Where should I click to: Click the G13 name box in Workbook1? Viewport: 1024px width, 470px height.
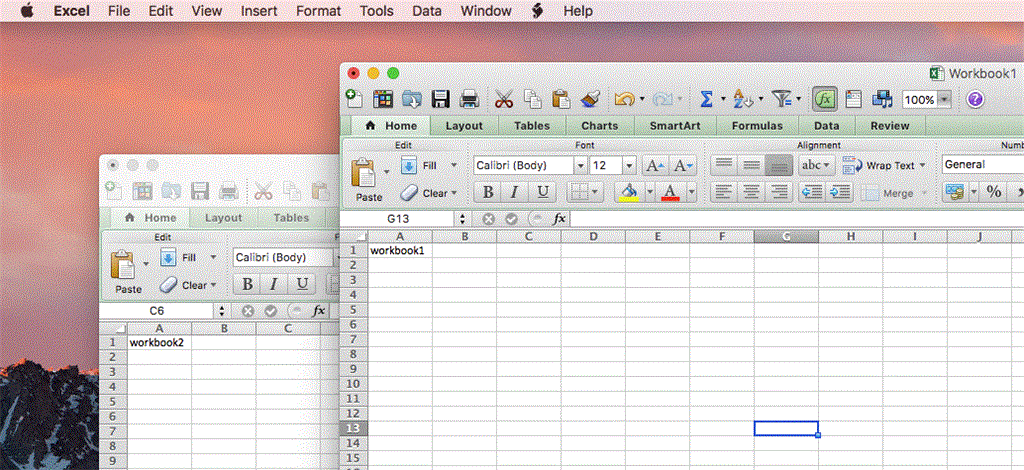398,219
